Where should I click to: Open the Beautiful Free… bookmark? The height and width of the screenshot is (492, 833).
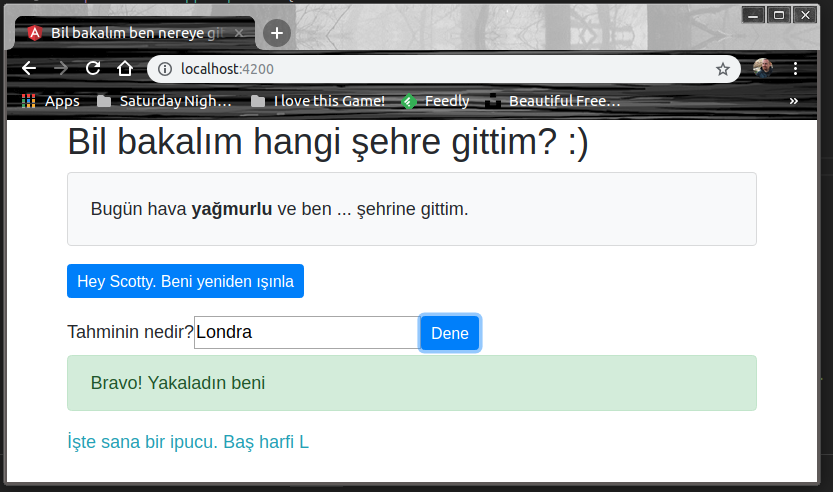[x=552, y=101]
